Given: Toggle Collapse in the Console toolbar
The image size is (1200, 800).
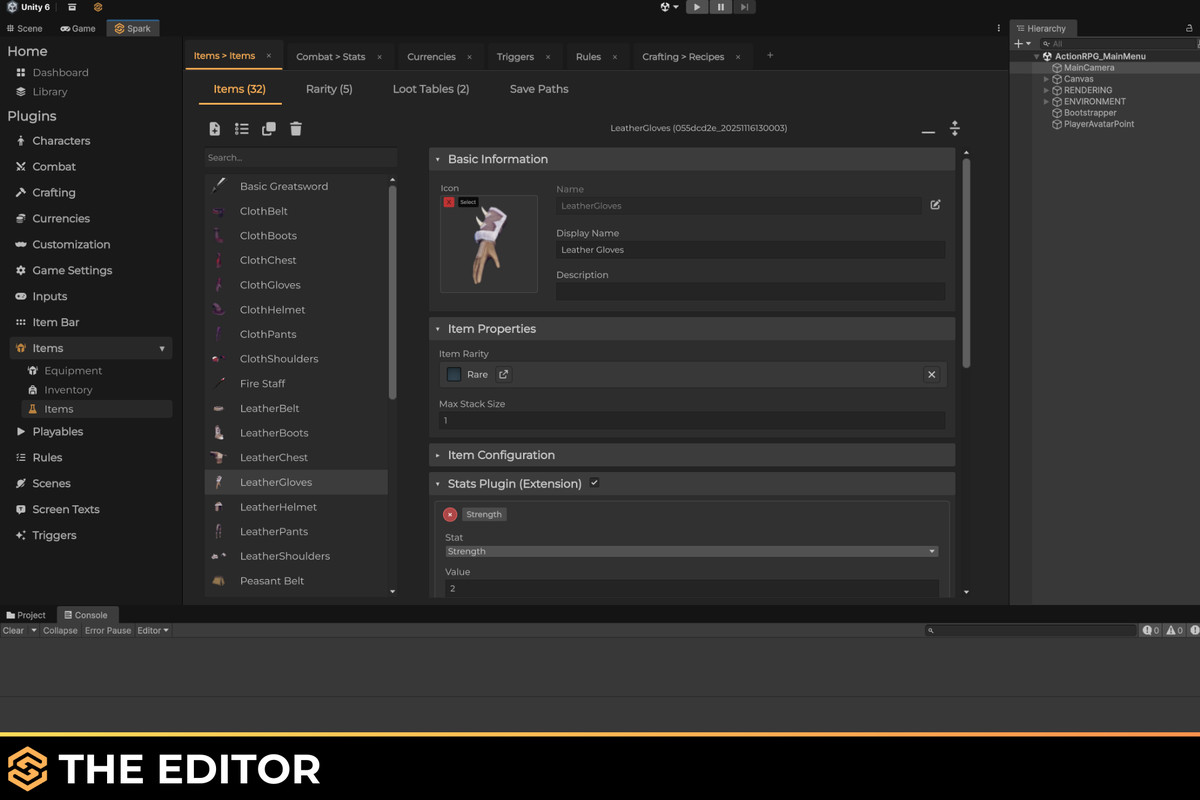Looking at the screenshot, I should [60, 630].
